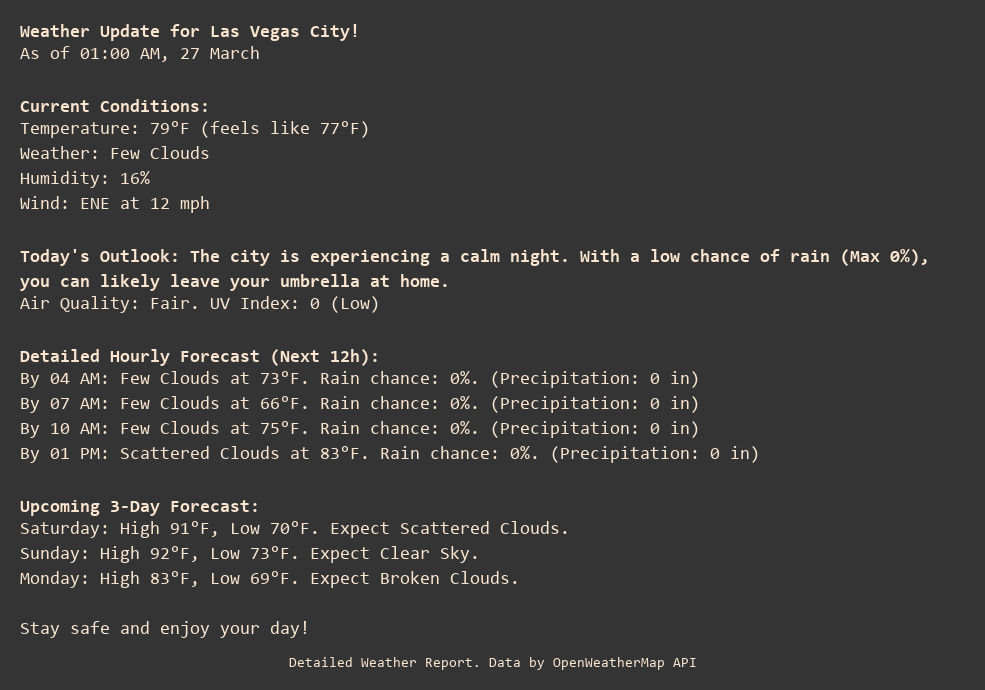Click the Temperature 79°F reading line
The width and height of the screenshot is (985, 690).
tap(194, 128)
